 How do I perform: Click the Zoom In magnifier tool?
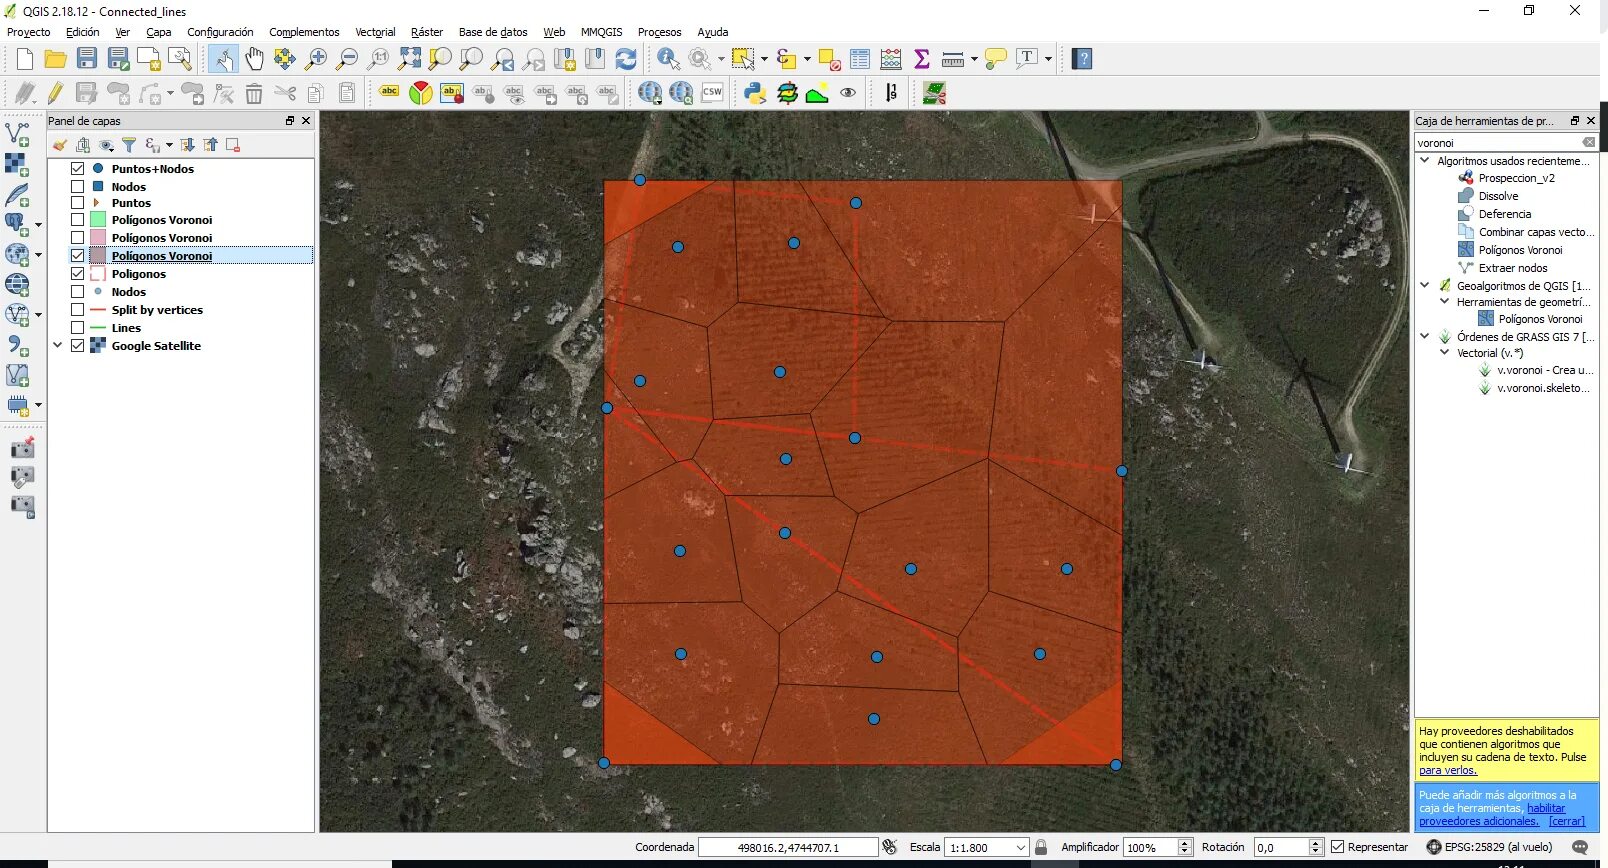click(316, 59)
